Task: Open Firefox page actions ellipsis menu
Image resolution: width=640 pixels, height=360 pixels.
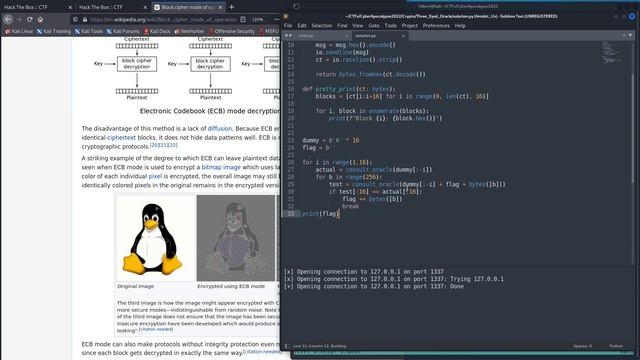Action: coord(276,19)
